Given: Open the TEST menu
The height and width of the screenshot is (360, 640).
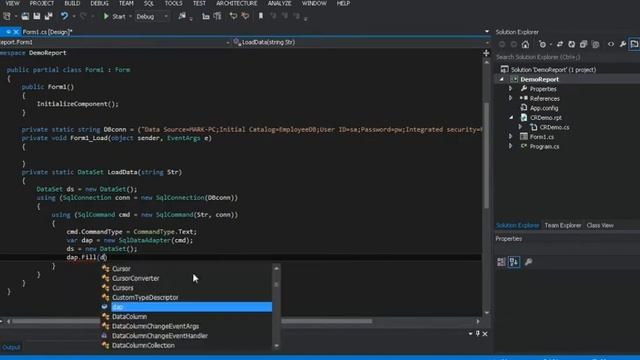Looking at the screenshot, I should click(199, 3).
